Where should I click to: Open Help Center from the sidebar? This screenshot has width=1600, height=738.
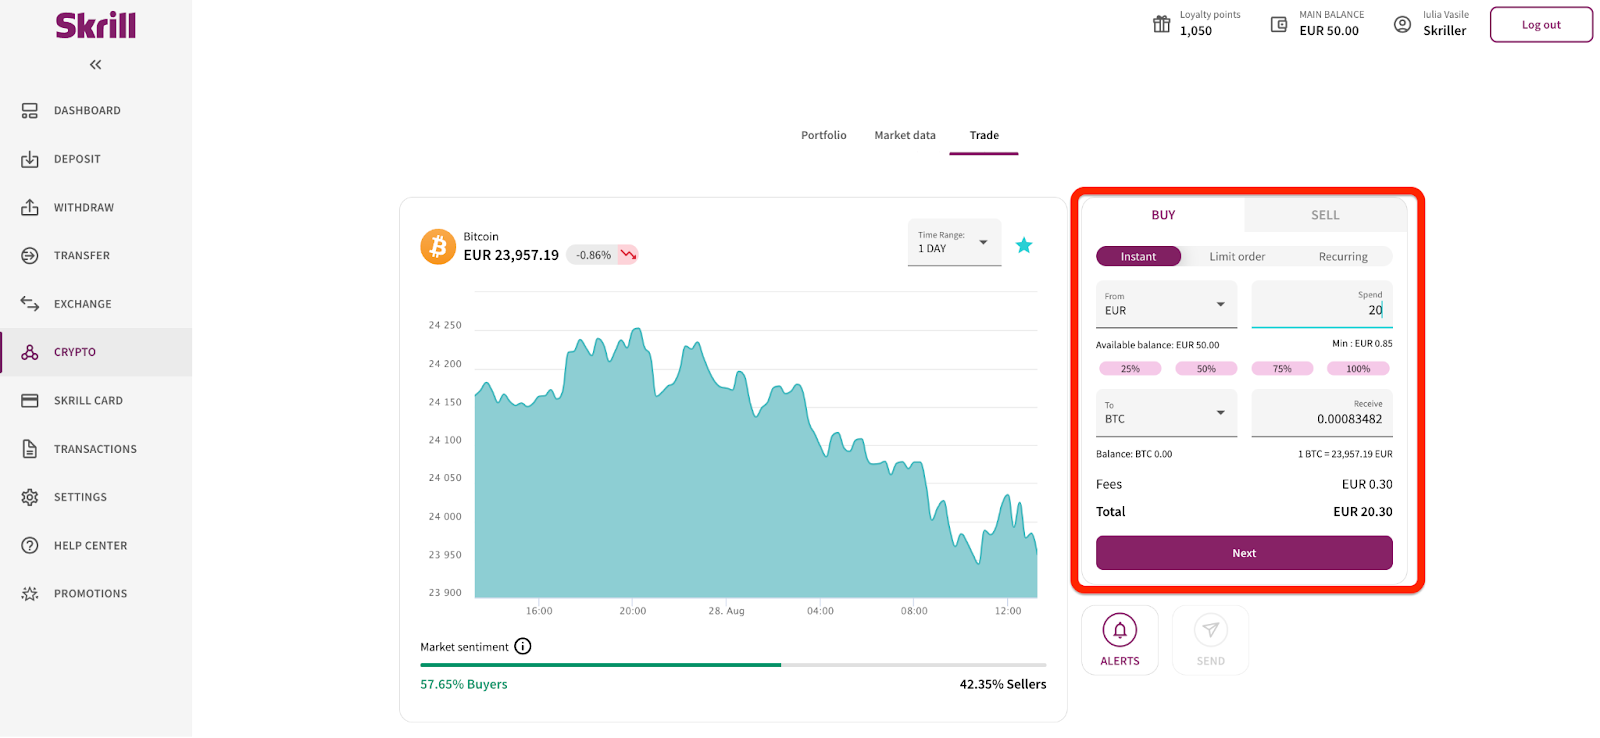[96, 546]
